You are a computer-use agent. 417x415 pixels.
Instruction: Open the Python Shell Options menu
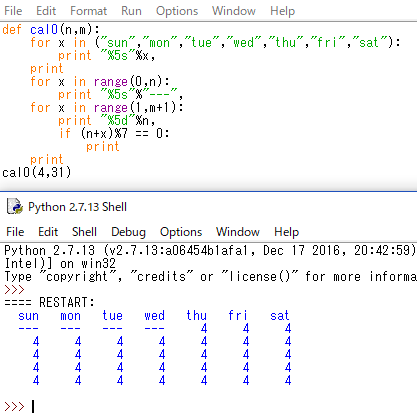(x=181, y=232)
